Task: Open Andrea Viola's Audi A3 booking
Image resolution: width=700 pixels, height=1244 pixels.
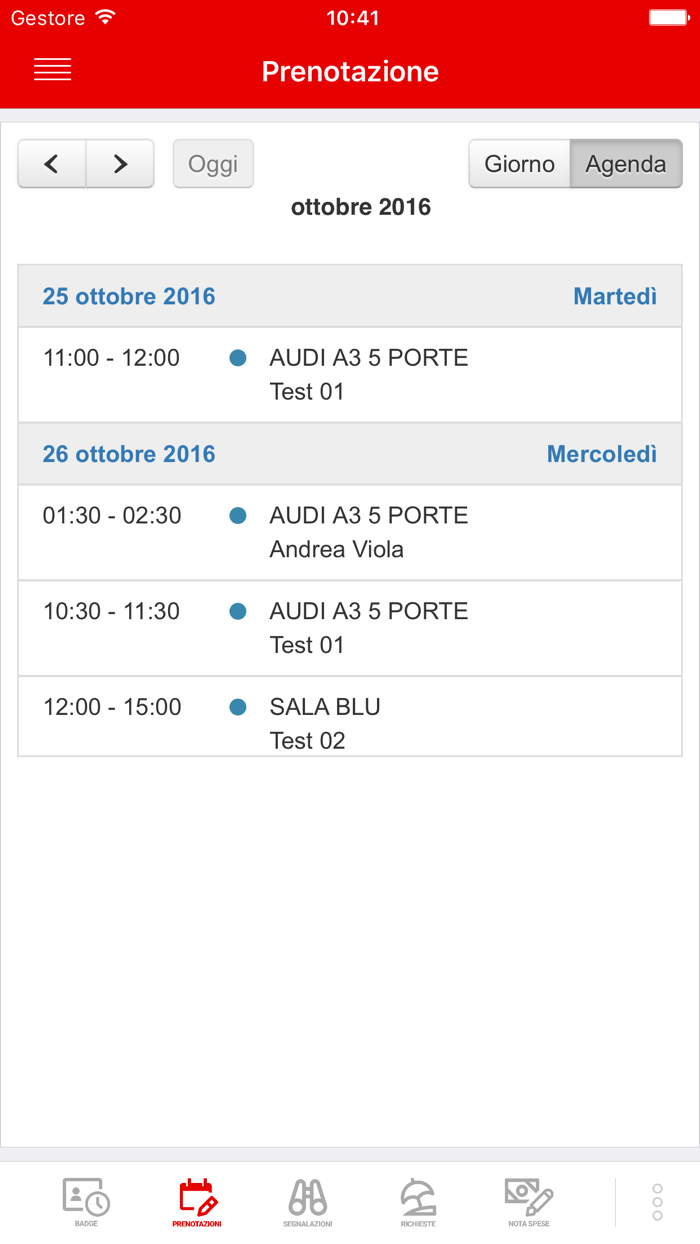Action: (350, 533)
